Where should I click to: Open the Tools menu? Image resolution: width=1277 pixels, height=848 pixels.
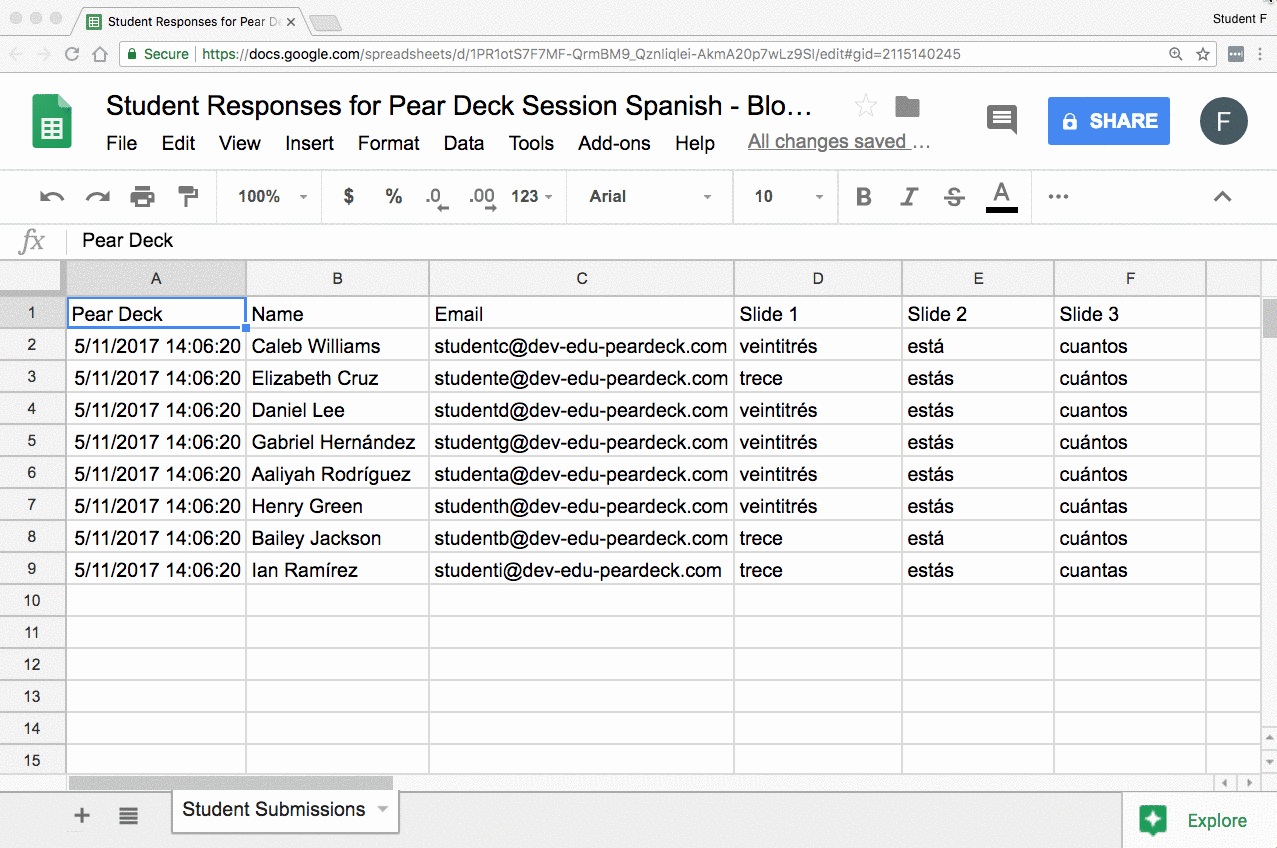click(x=531, y=143)
